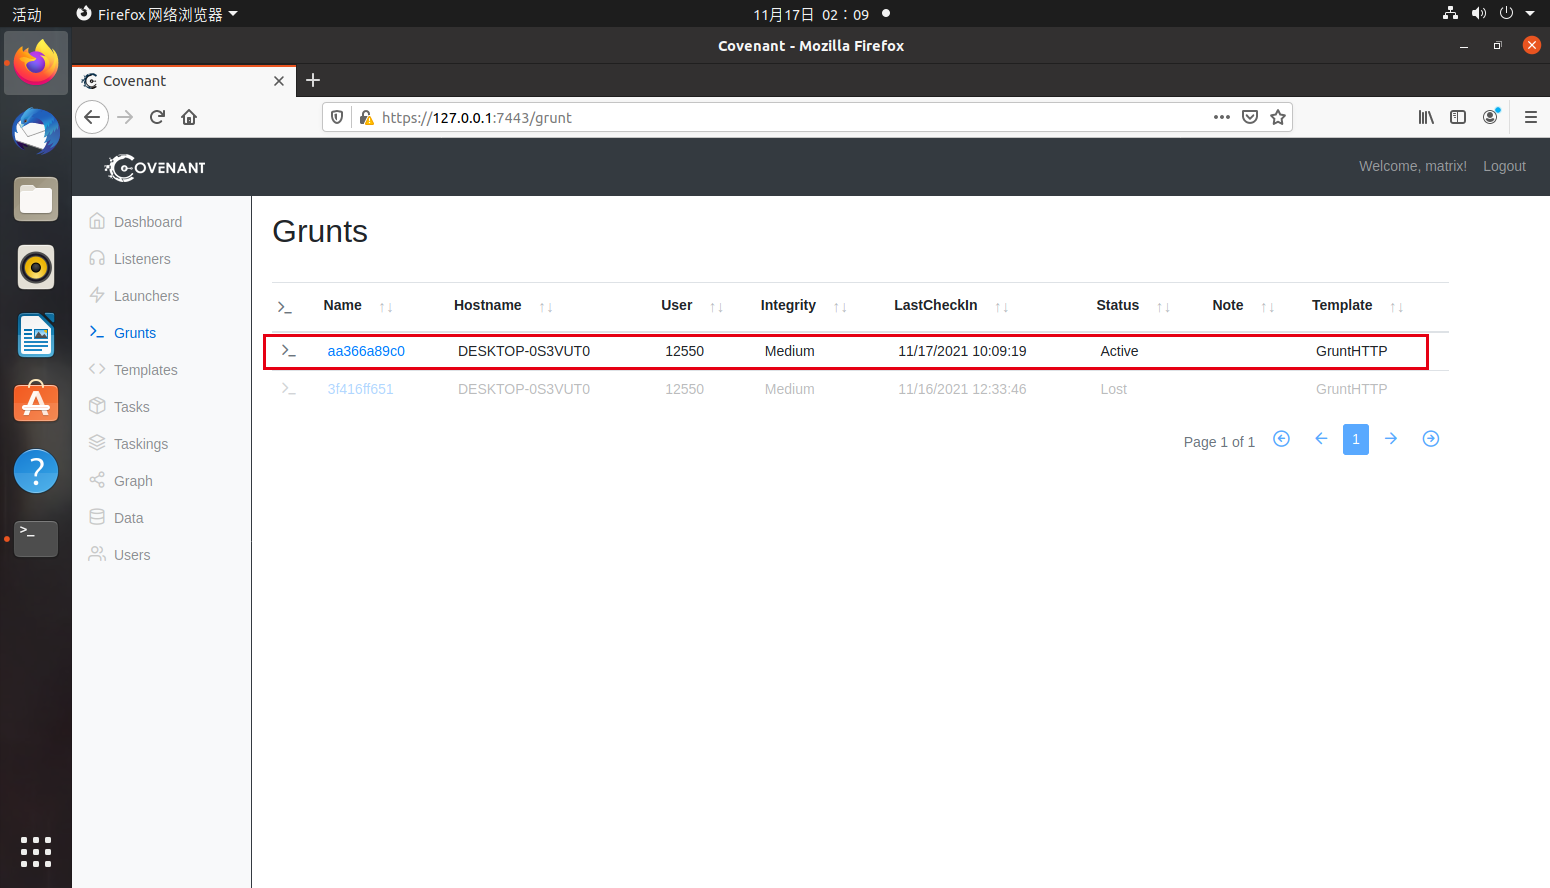Screen dimensions: 1550x888
Task: Open Launchers from the sidebar
Action: 146,296
